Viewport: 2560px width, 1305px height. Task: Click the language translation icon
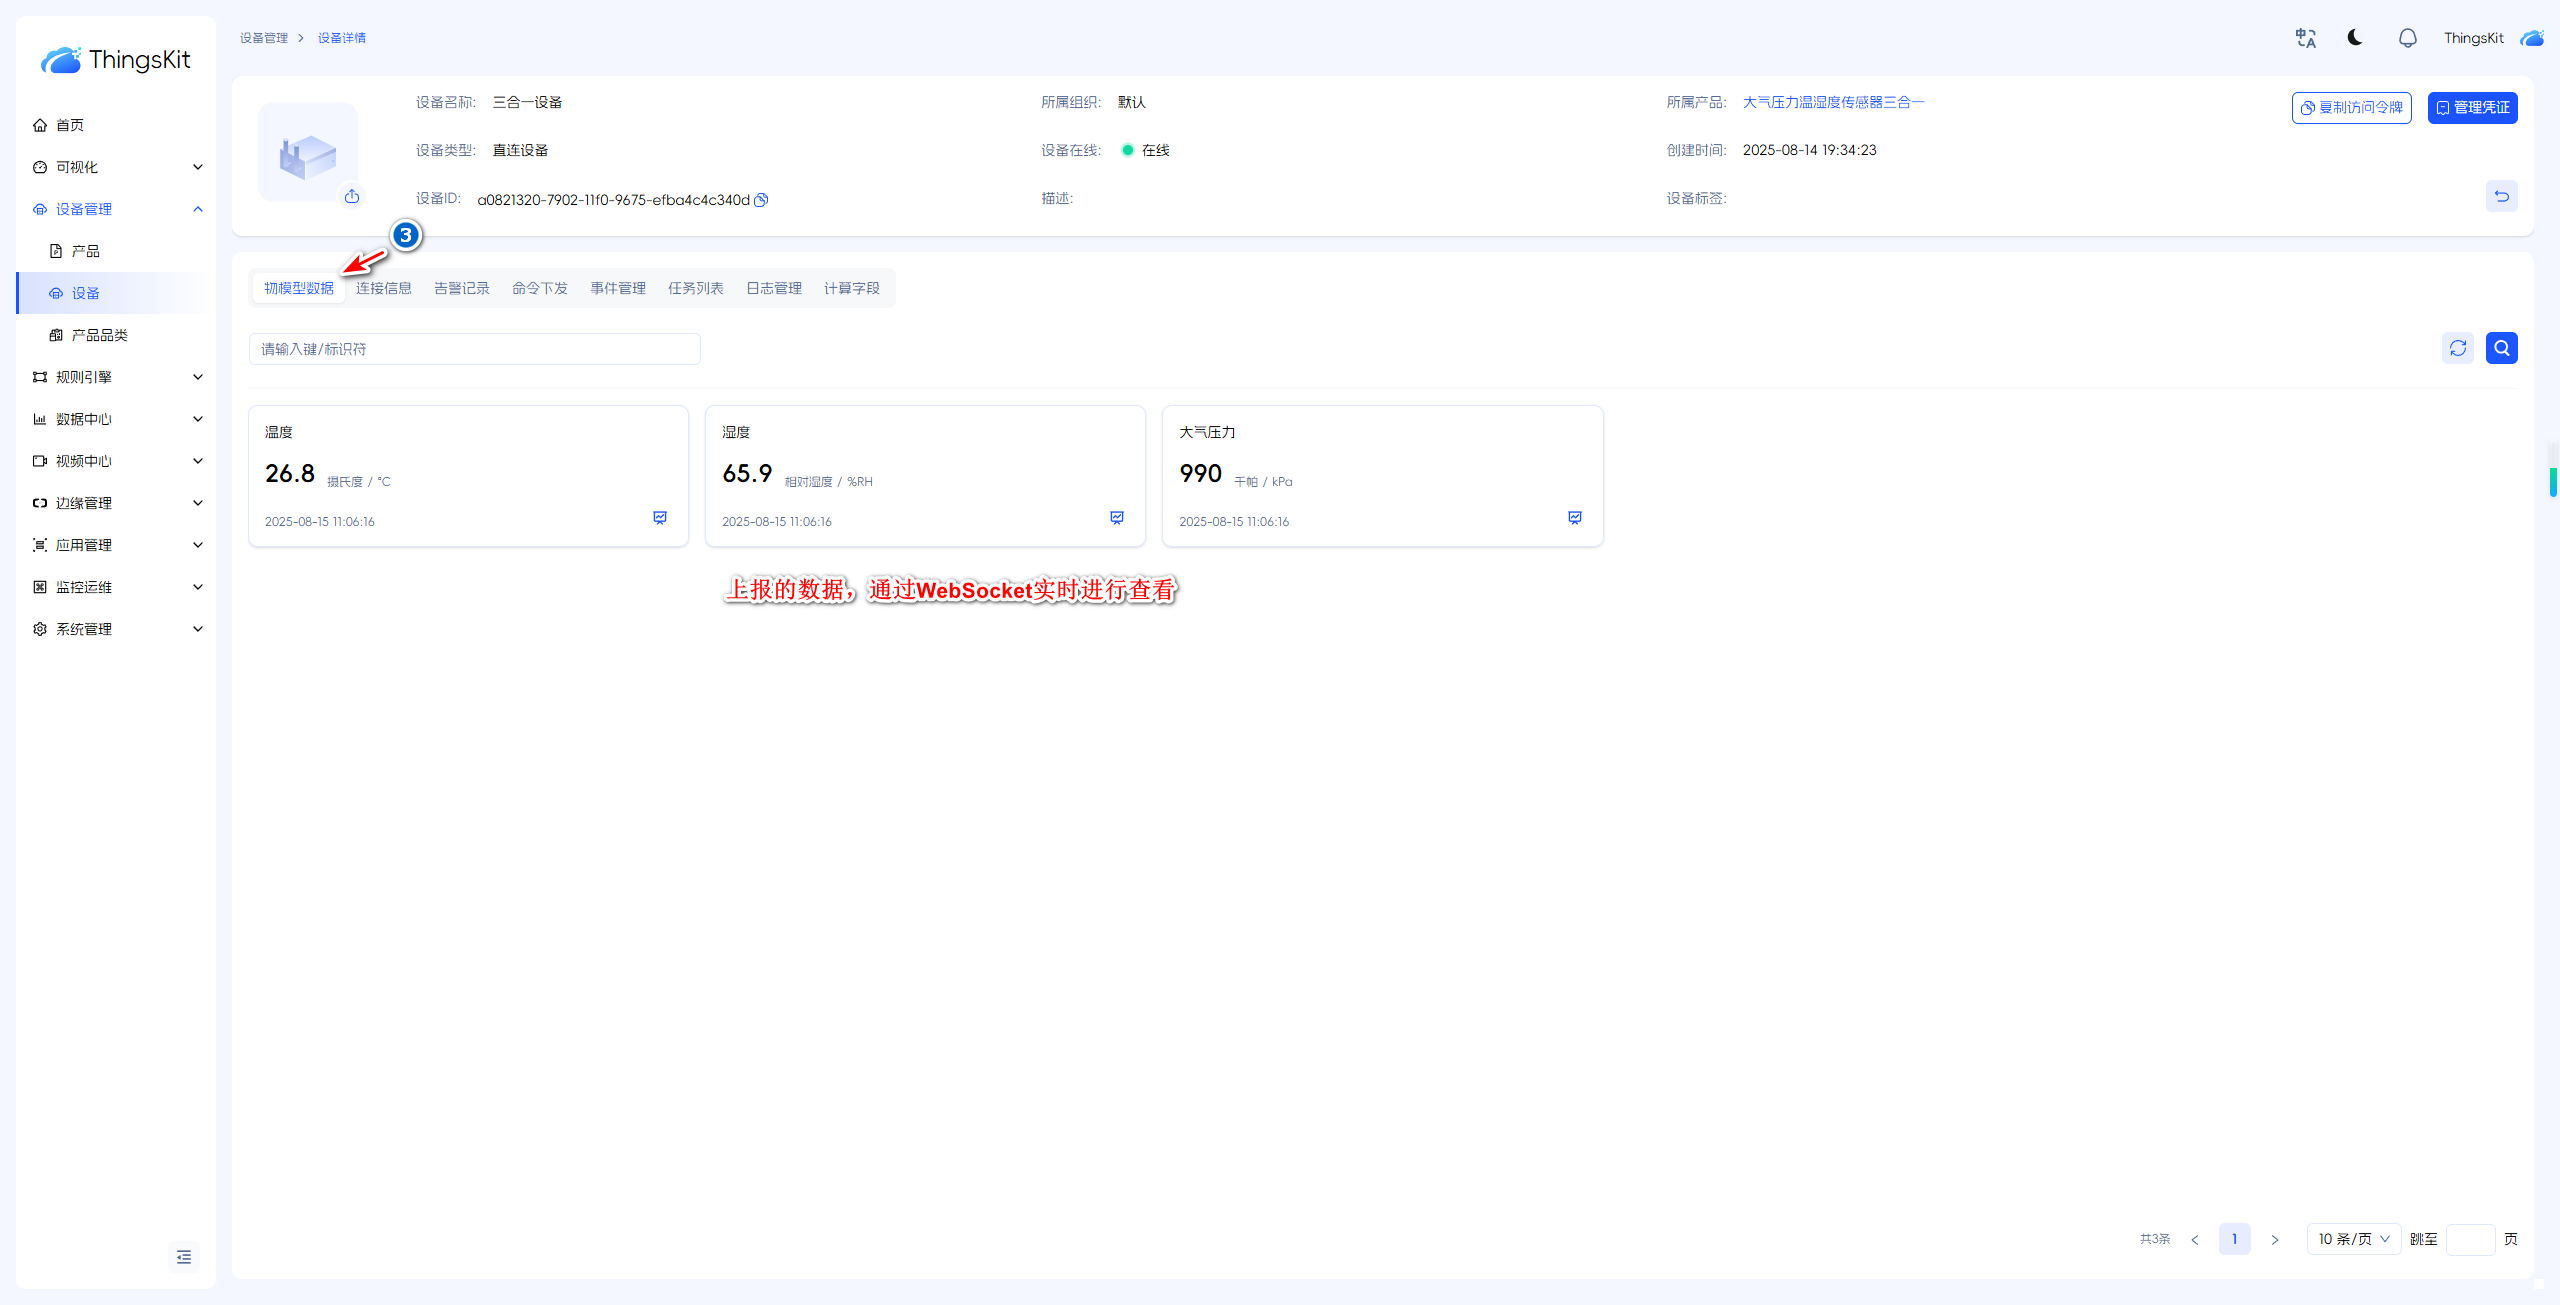click(2305, 38)
